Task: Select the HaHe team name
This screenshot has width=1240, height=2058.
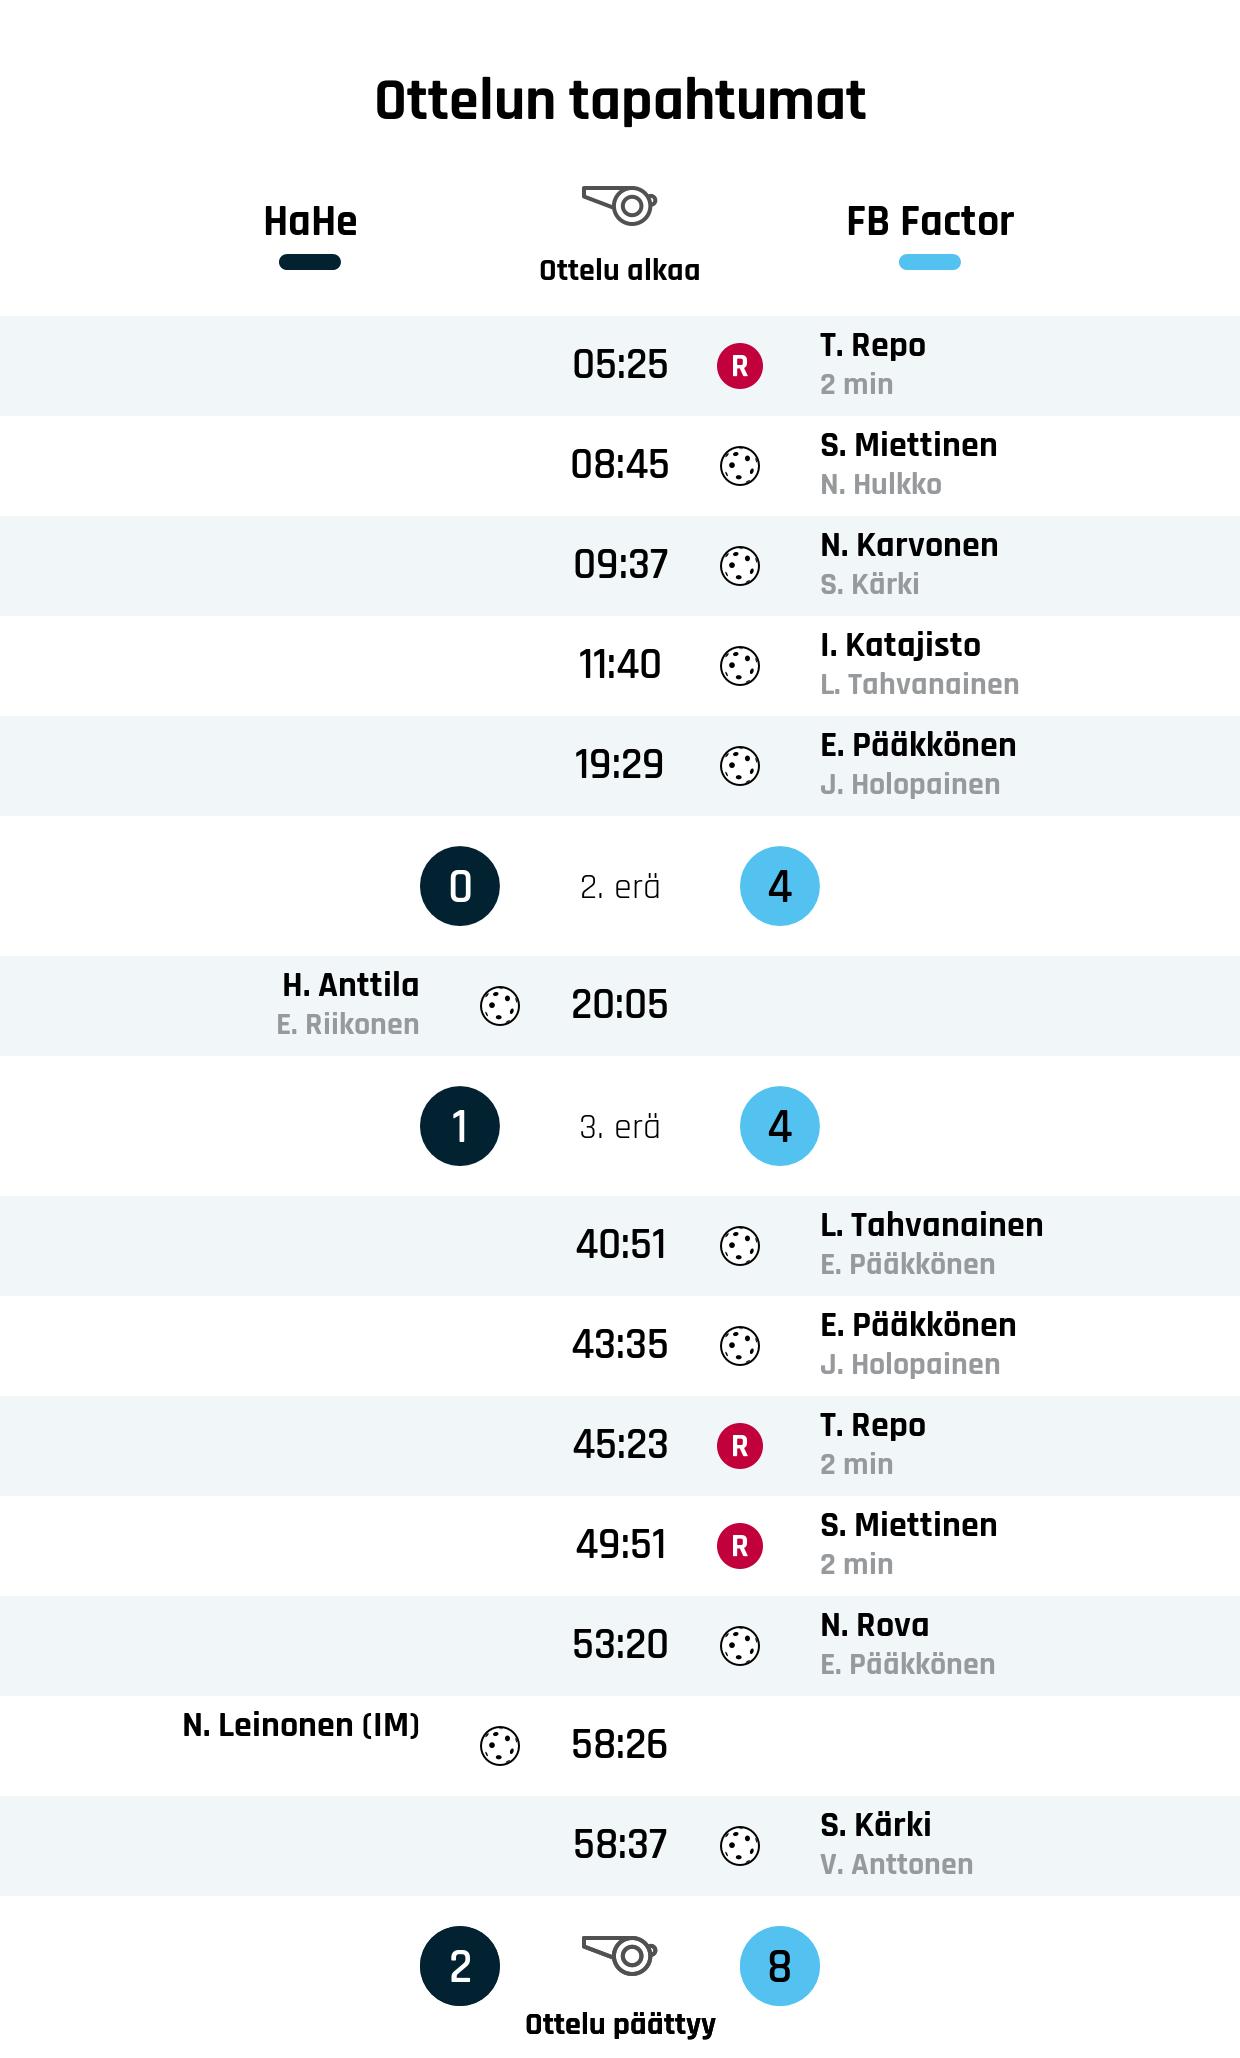Action: pyautogui.click(x=310, y=221)
